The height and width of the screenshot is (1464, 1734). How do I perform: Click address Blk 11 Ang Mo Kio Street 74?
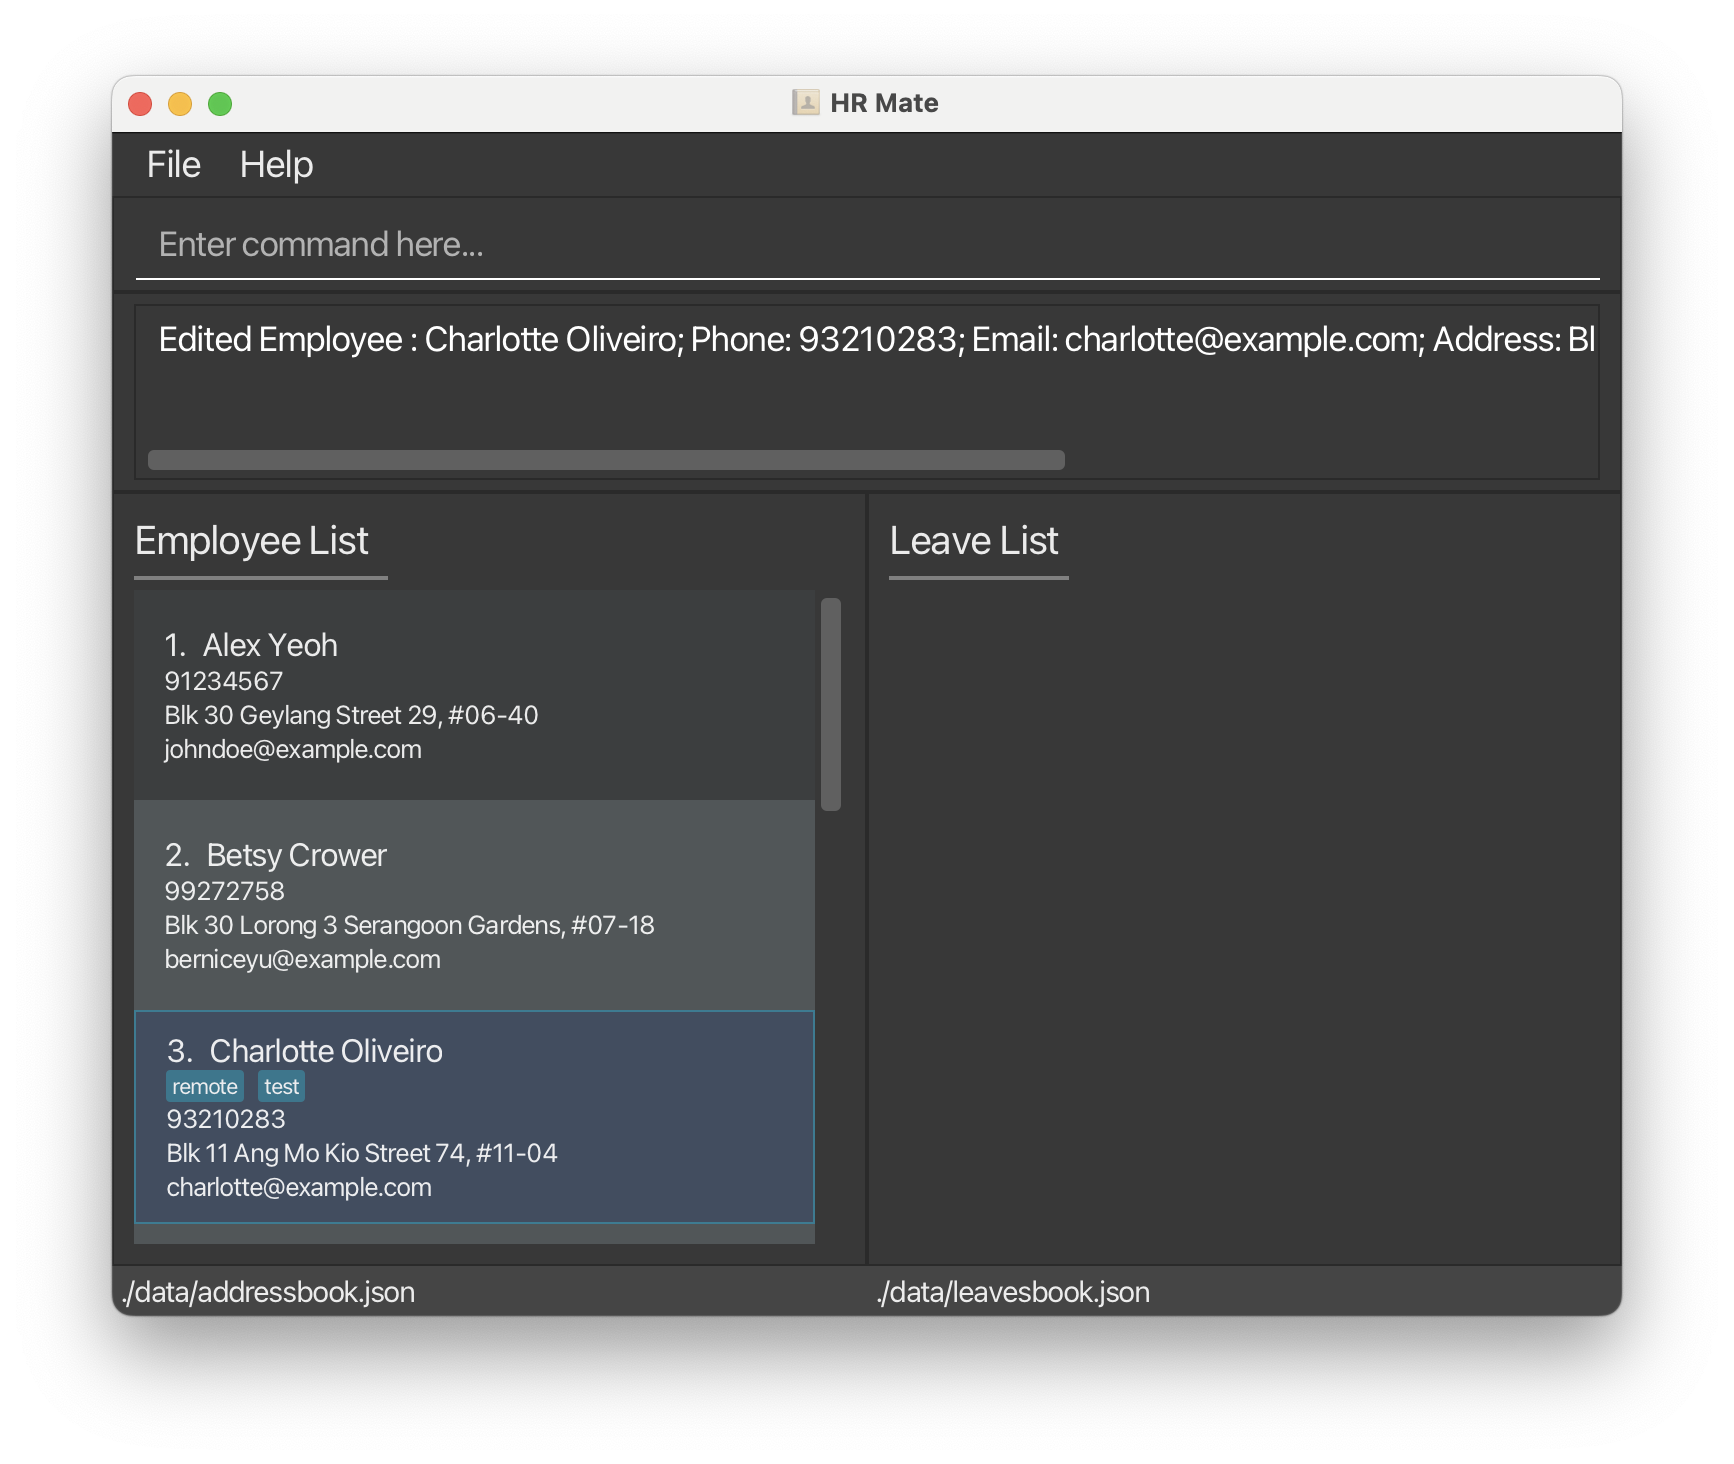point(362,1153)
